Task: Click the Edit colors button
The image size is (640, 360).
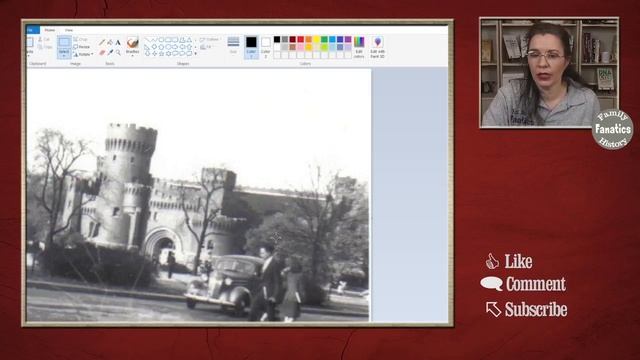Action: coord(359,47)
